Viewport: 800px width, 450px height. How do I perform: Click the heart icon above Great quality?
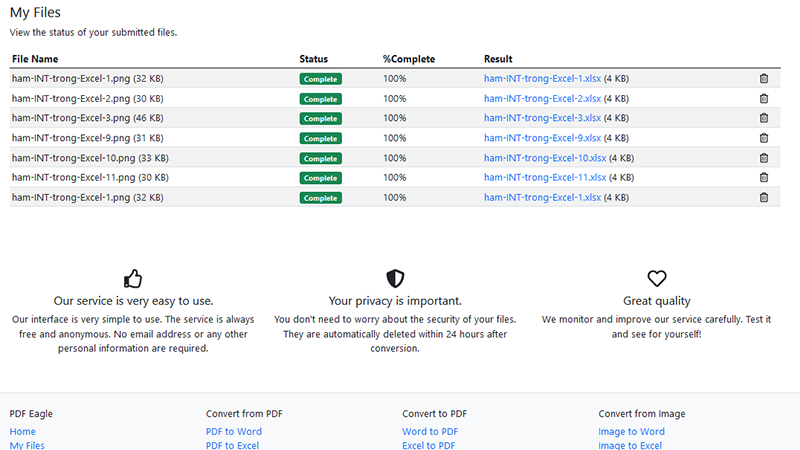click(656, 278)
